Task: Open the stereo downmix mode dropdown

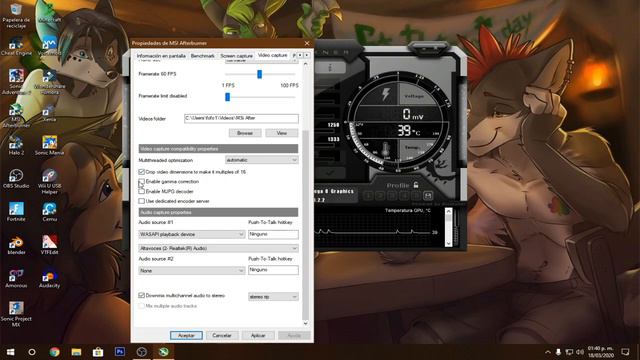Action: [x=273, y=297]
